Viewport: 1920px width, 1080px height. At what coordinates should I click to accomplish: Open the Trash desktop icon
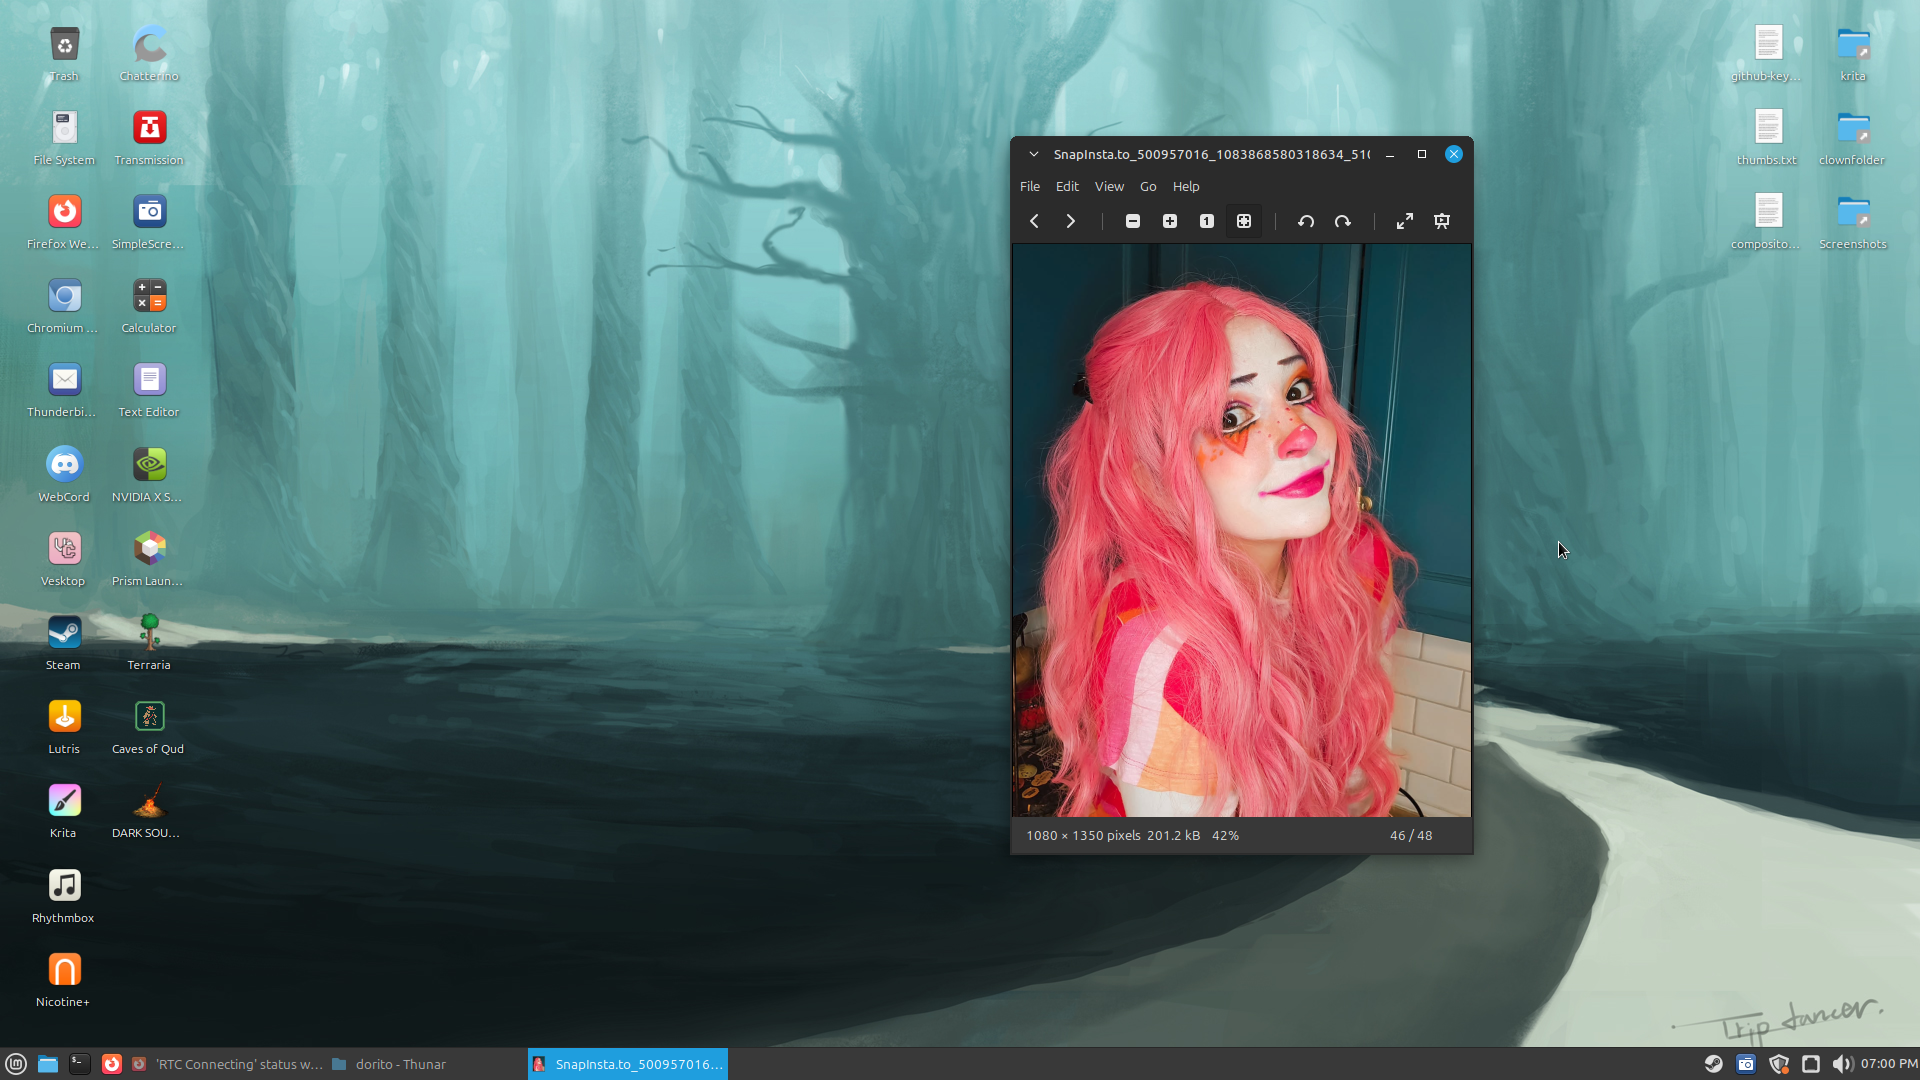[64, 54]
